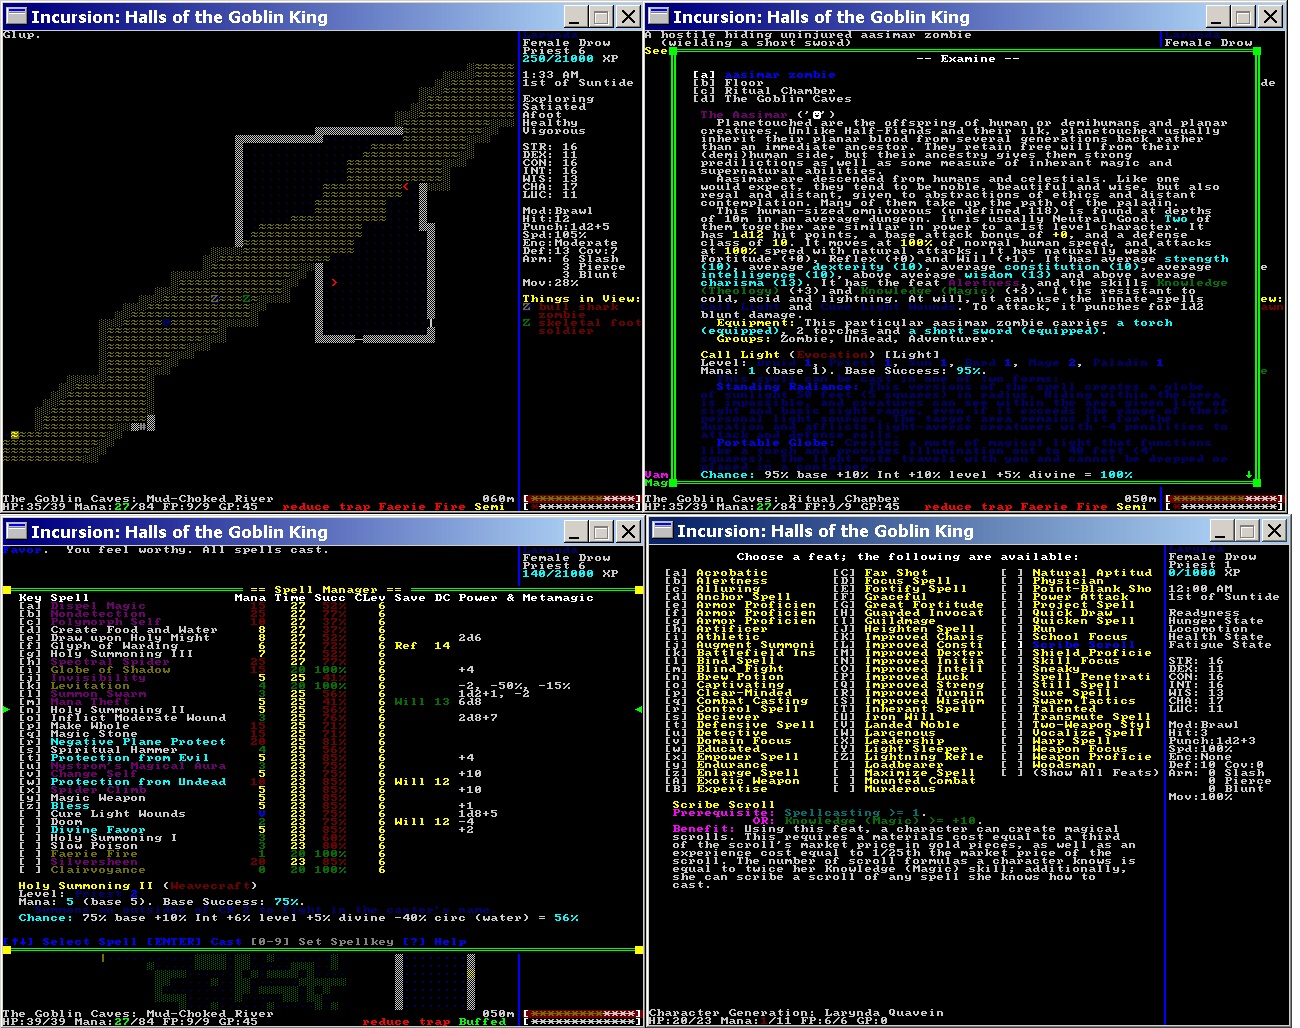Click the app icon in the Examine window title bar
Screen dimensions: 1300x1028
pyautogui.click(x=658, y=16)
